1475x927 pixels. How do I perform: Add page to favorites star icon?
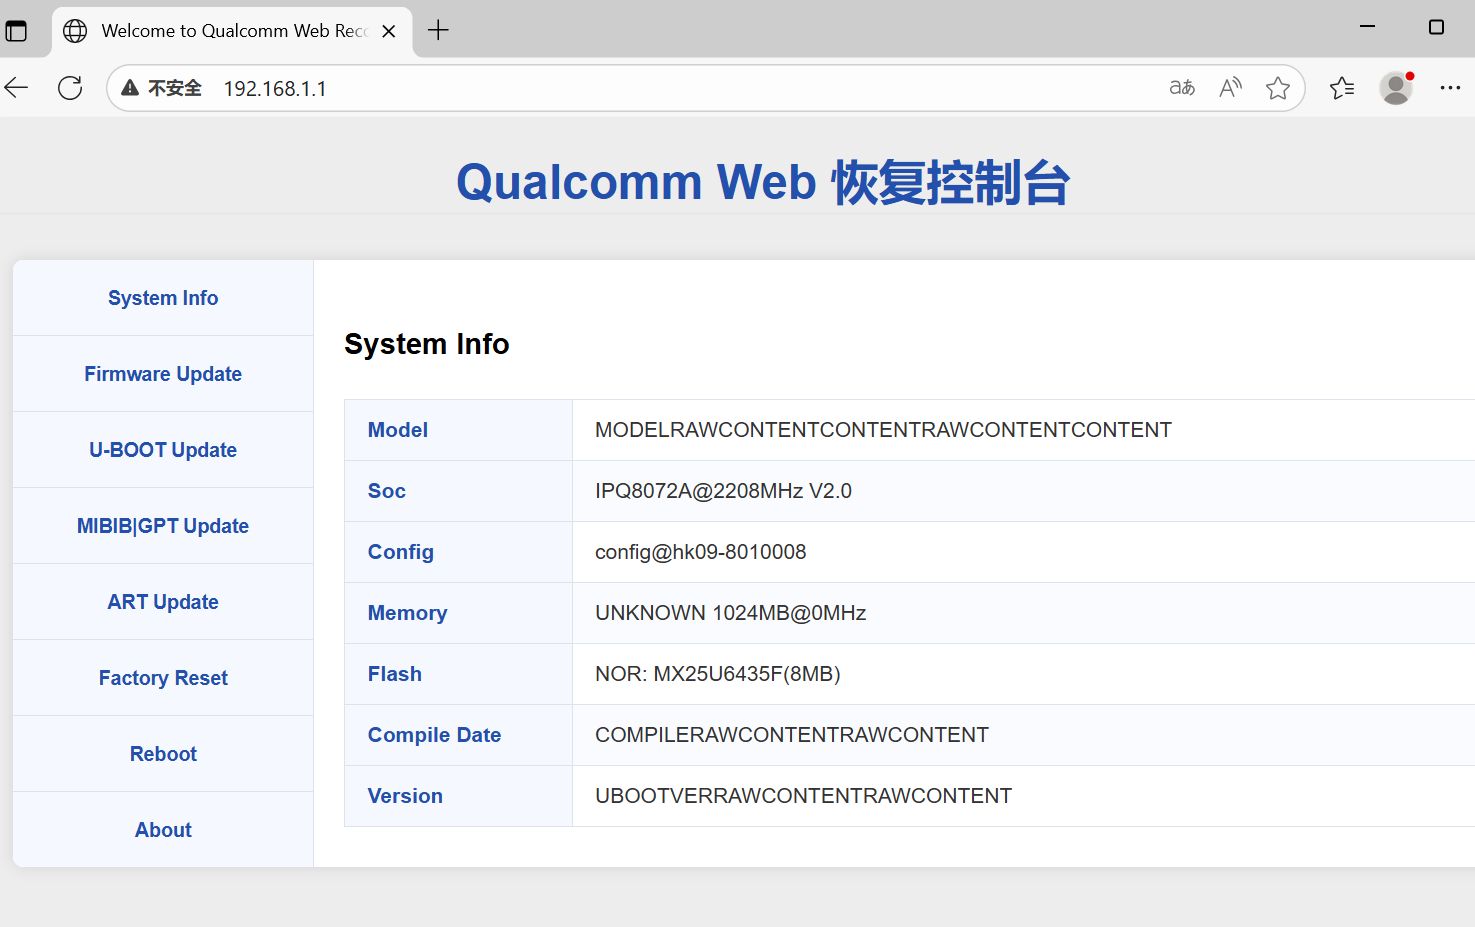click(1277, 88)
